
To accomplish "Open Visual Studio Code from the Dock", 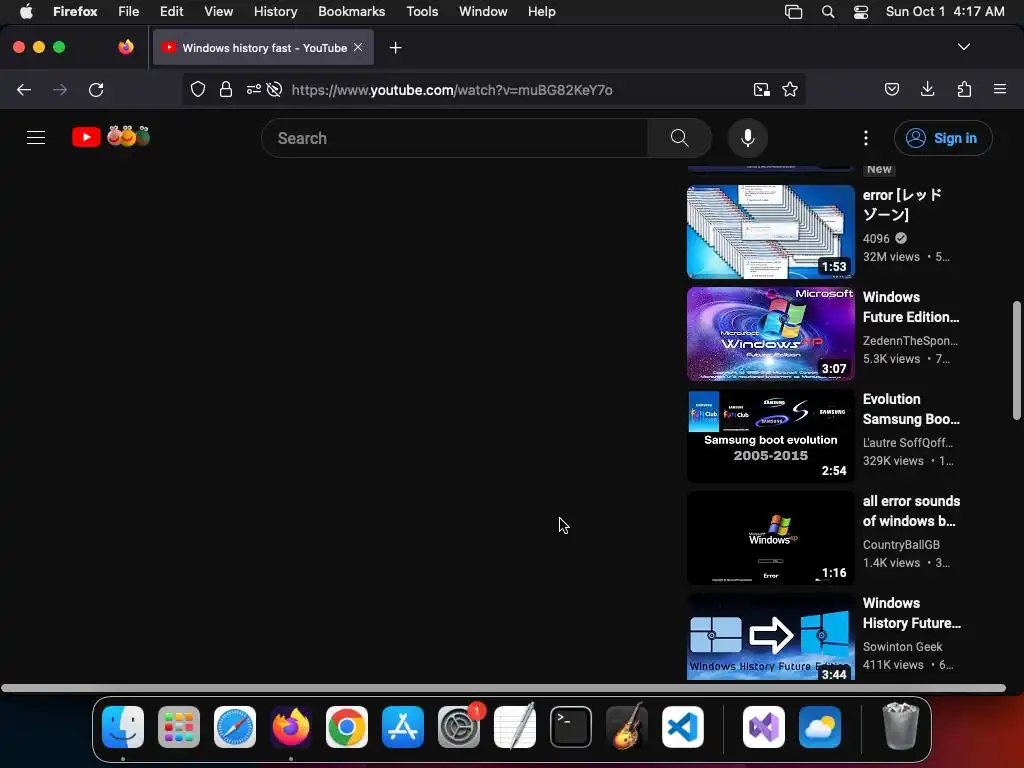I will pos(682,726).
